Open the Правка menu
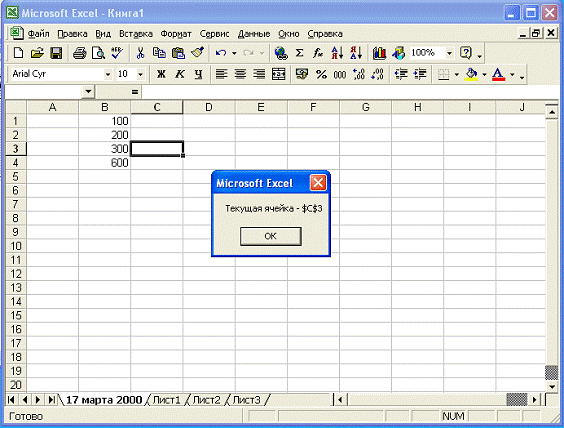564x428 pixels. pyautogui.click(x=72, y=34)
